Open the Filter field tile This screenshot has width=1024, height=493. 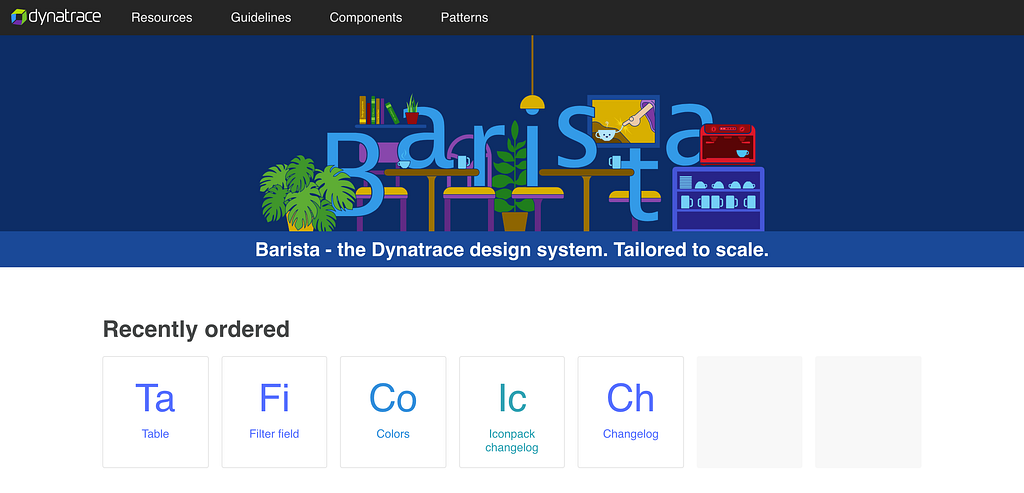tap(274, 412)
